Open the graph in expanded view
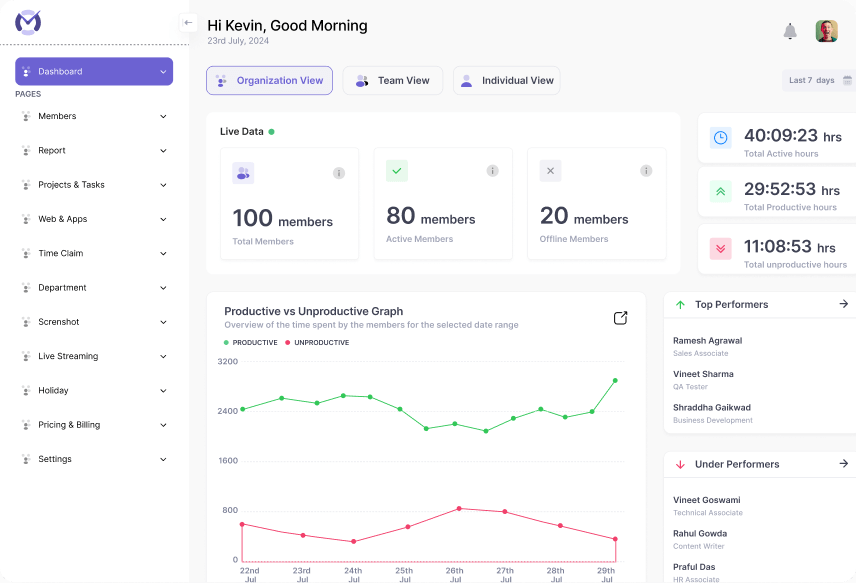 coord(620,318)
